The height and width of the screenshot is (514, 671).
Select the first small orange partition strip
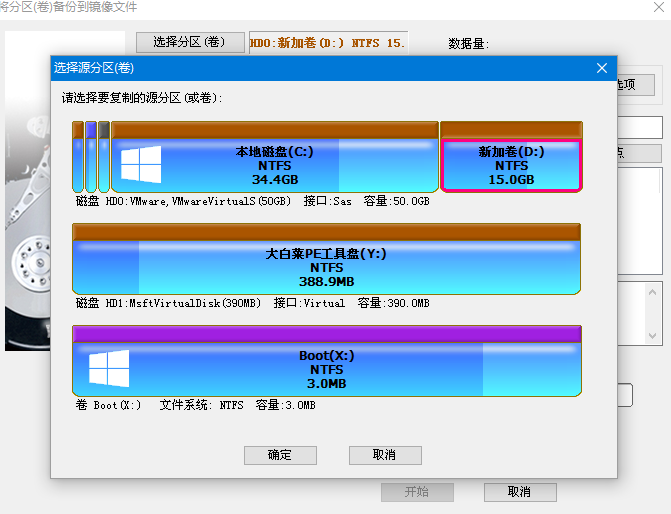click(78, 157)
